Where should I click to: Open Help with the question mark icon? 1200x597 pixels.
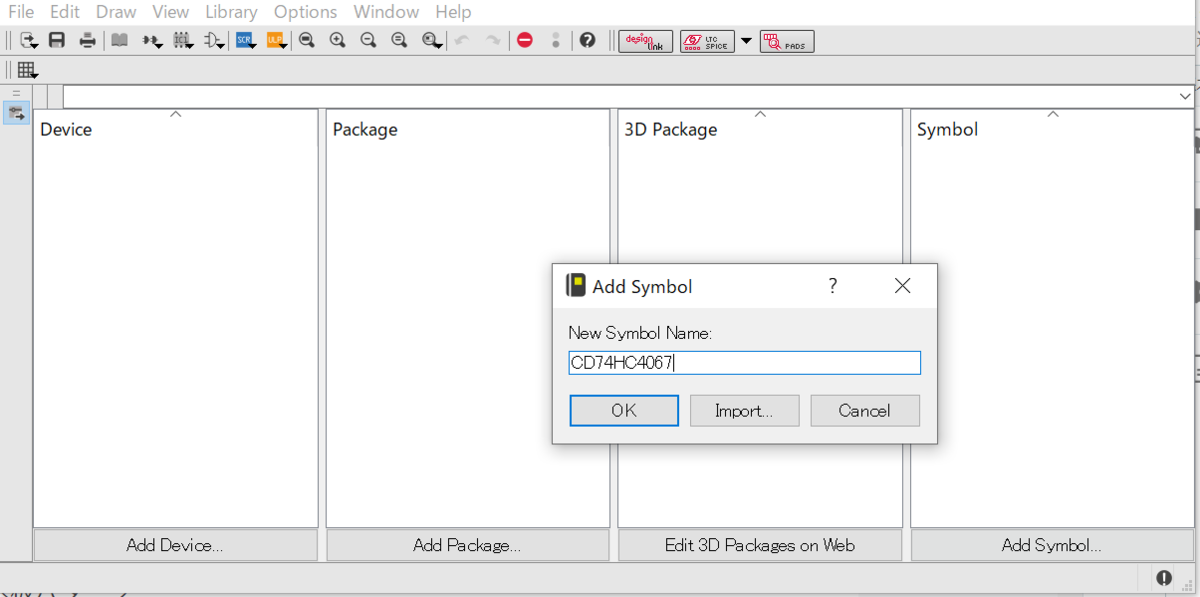coord(588,41)
